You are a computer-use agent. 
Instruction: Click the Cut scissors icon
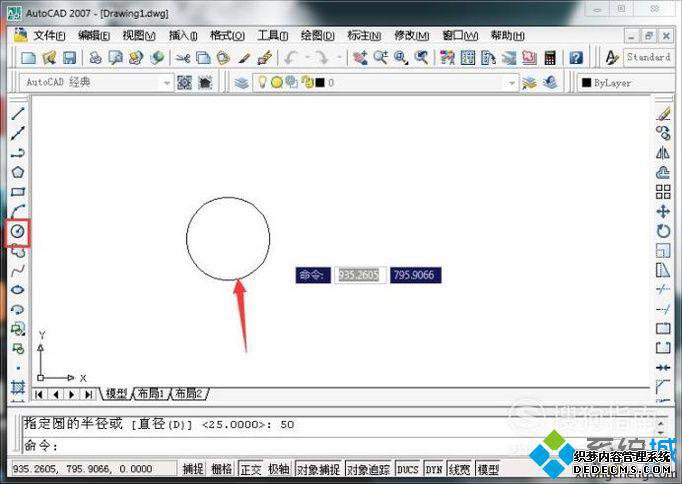tap(183, 57)
